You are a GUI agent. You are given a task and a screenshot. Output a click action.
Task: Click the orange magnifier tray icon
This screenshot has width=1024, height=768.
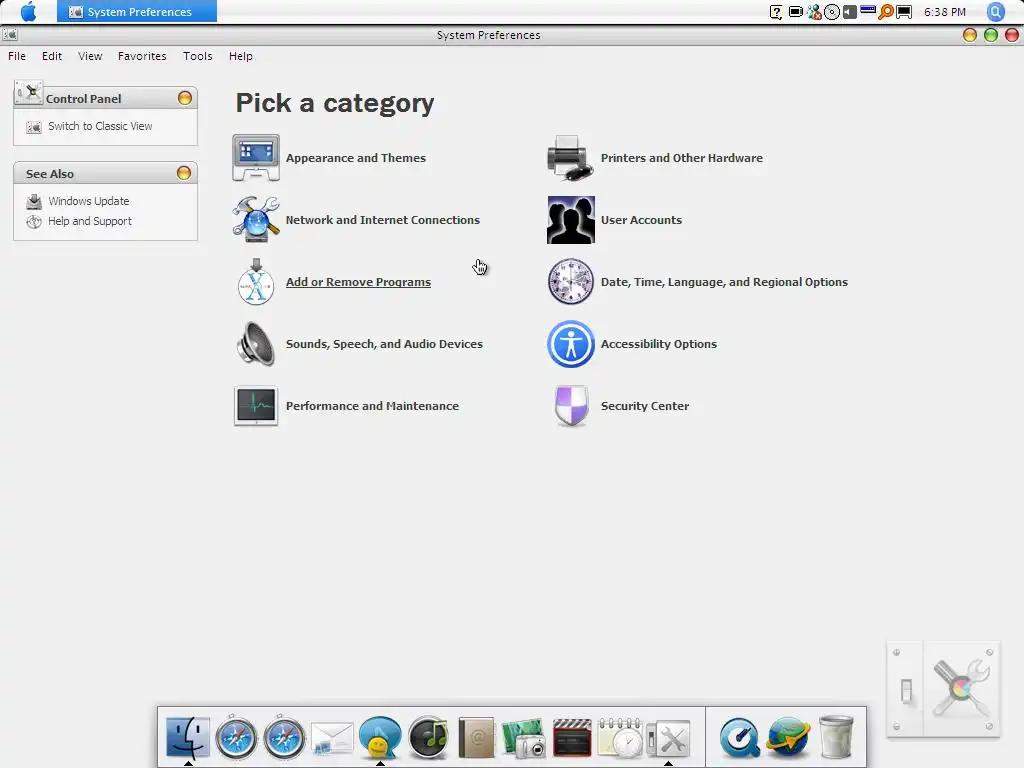(x=886, y=12)
